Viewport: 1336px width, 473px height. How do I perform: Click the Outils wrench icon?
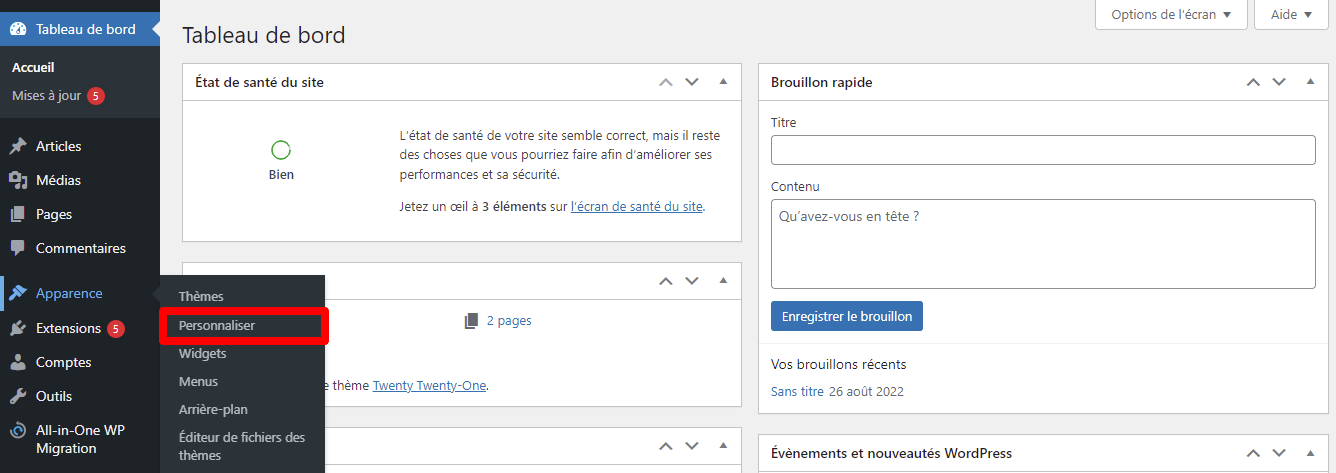[18, 396]
